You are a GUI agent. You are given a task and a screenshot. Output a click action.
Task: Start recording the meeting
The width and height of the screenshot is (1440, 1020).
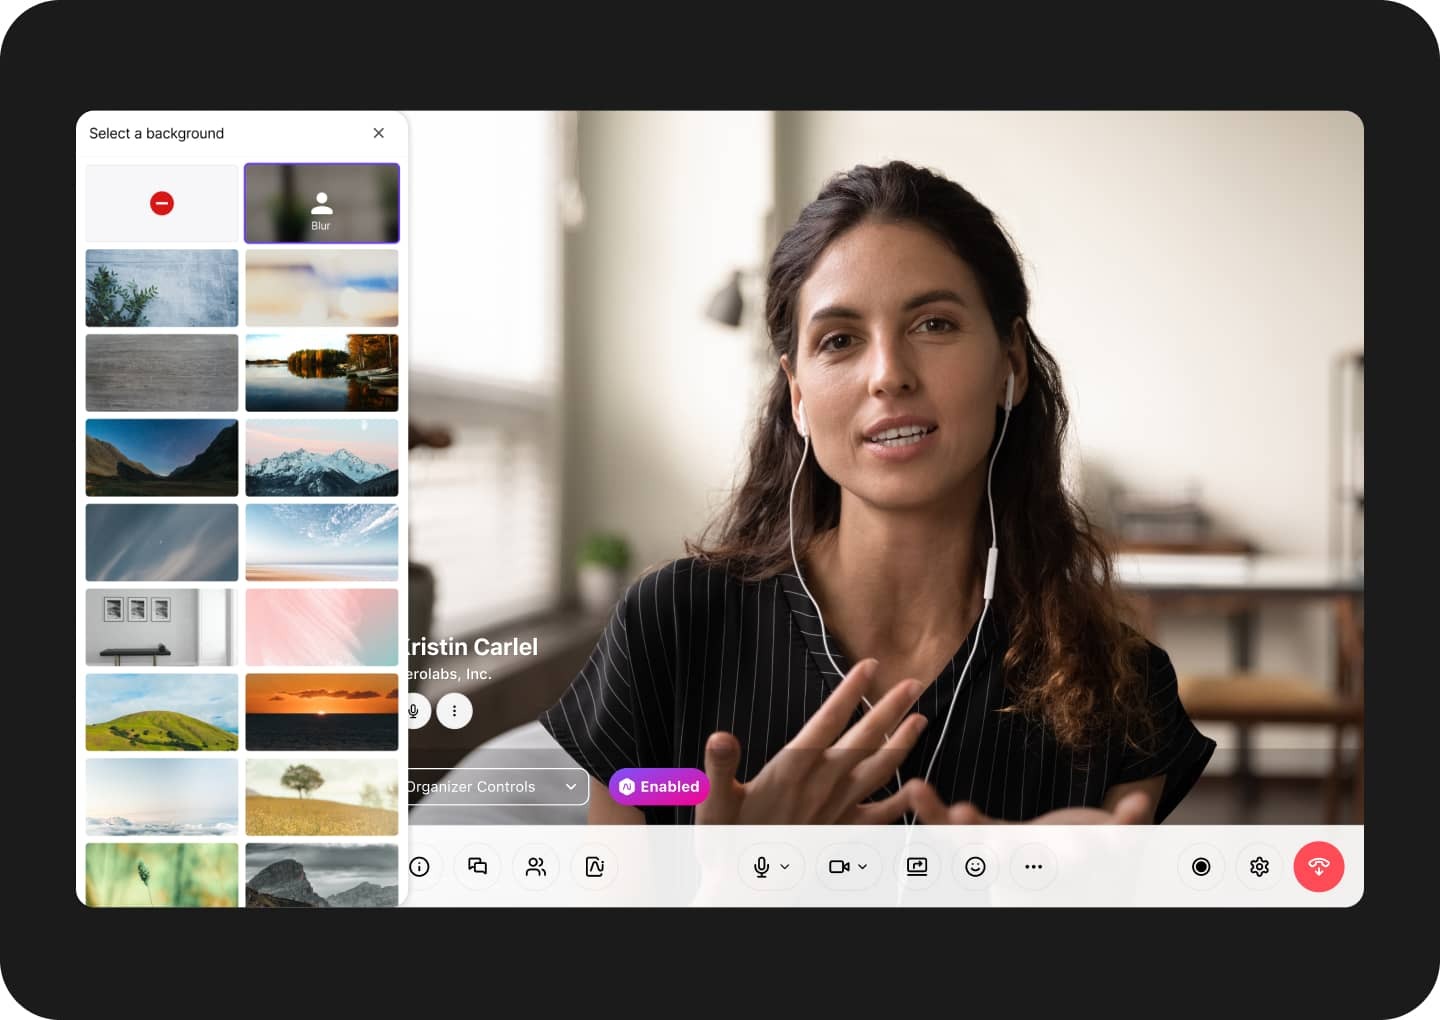[x=1201, y=867]
